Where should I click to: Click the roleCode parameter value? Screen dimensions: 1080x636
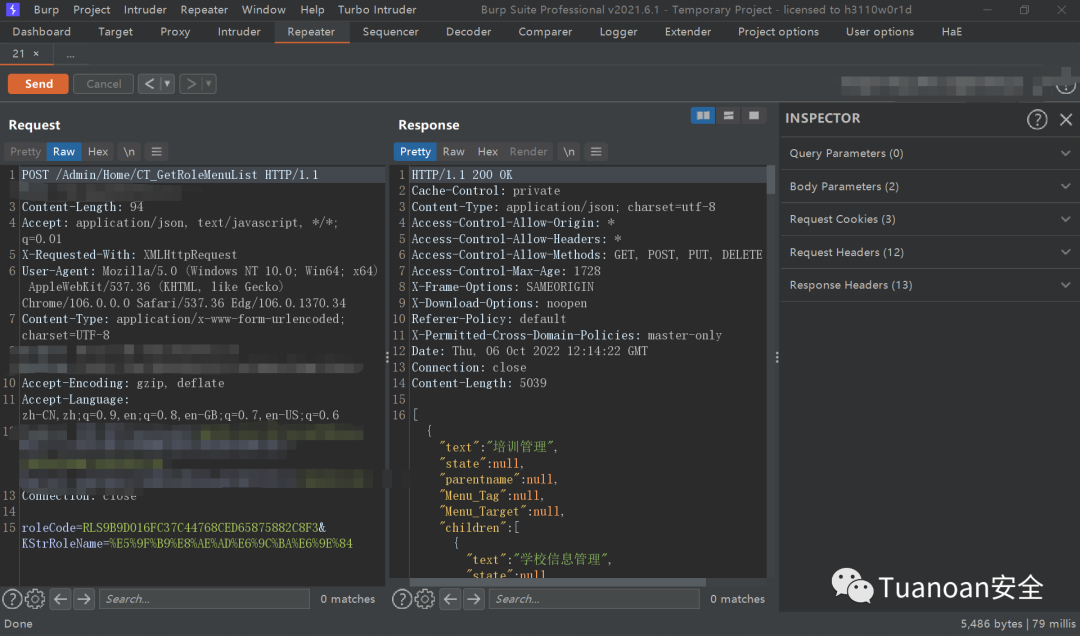pyautogui.click(x=200, y=528)
